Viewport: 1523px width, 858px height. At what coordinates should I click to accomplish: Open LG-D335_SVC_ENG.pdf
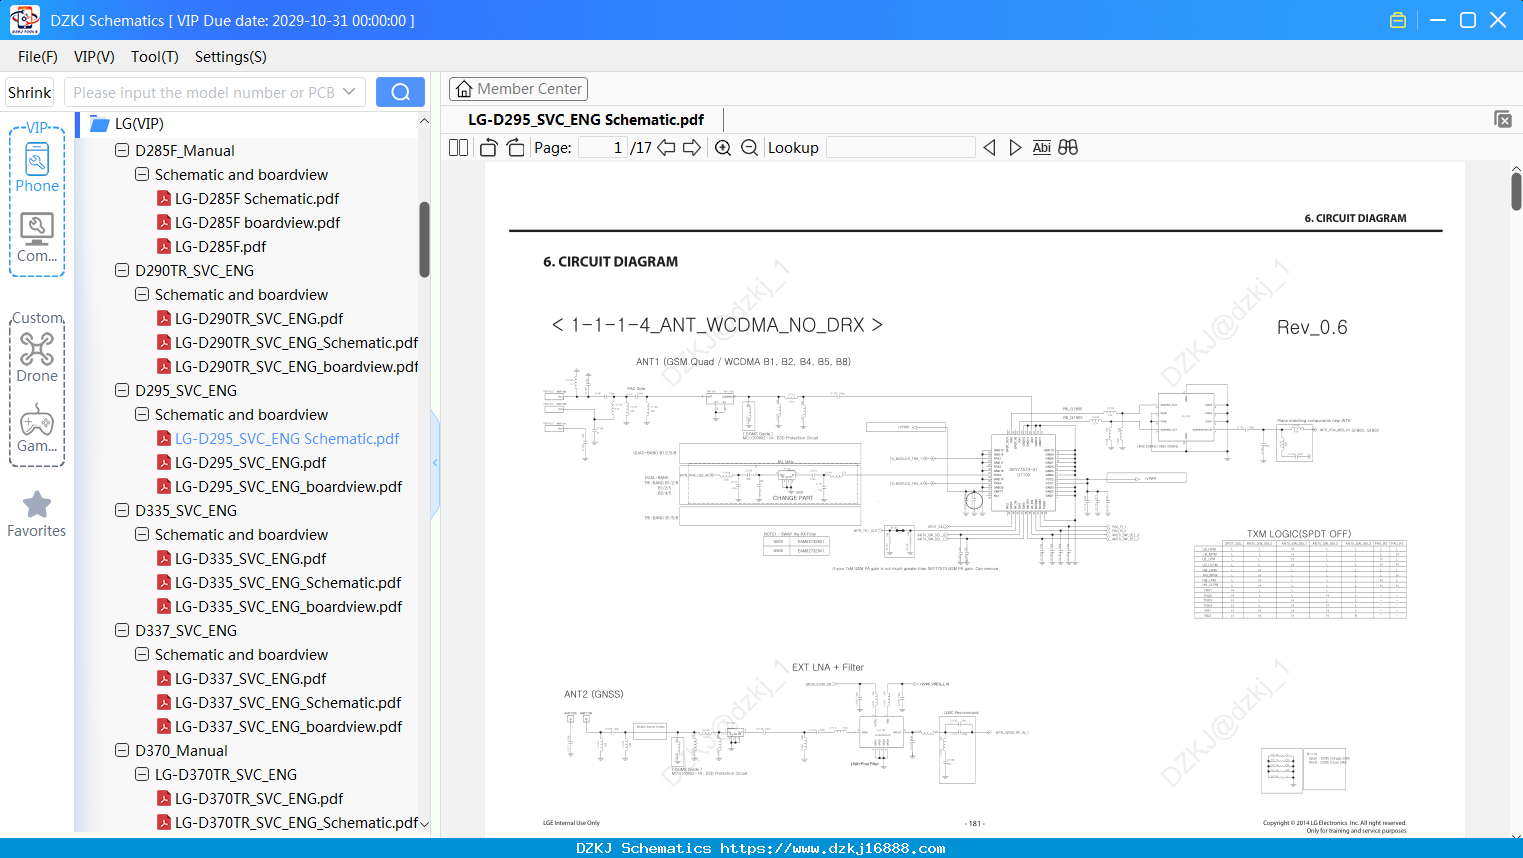(x=250, y=558)
